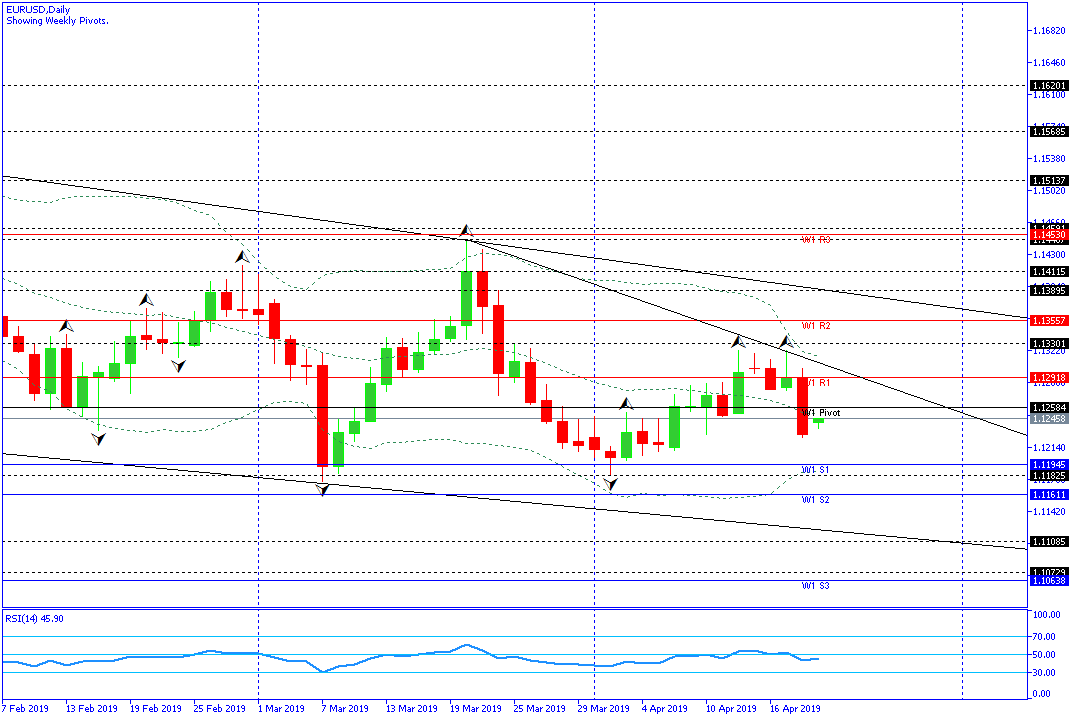Click the down fractal arrow under the 7 Mar low
The image size is (1080, 720).
pos(323,489)
